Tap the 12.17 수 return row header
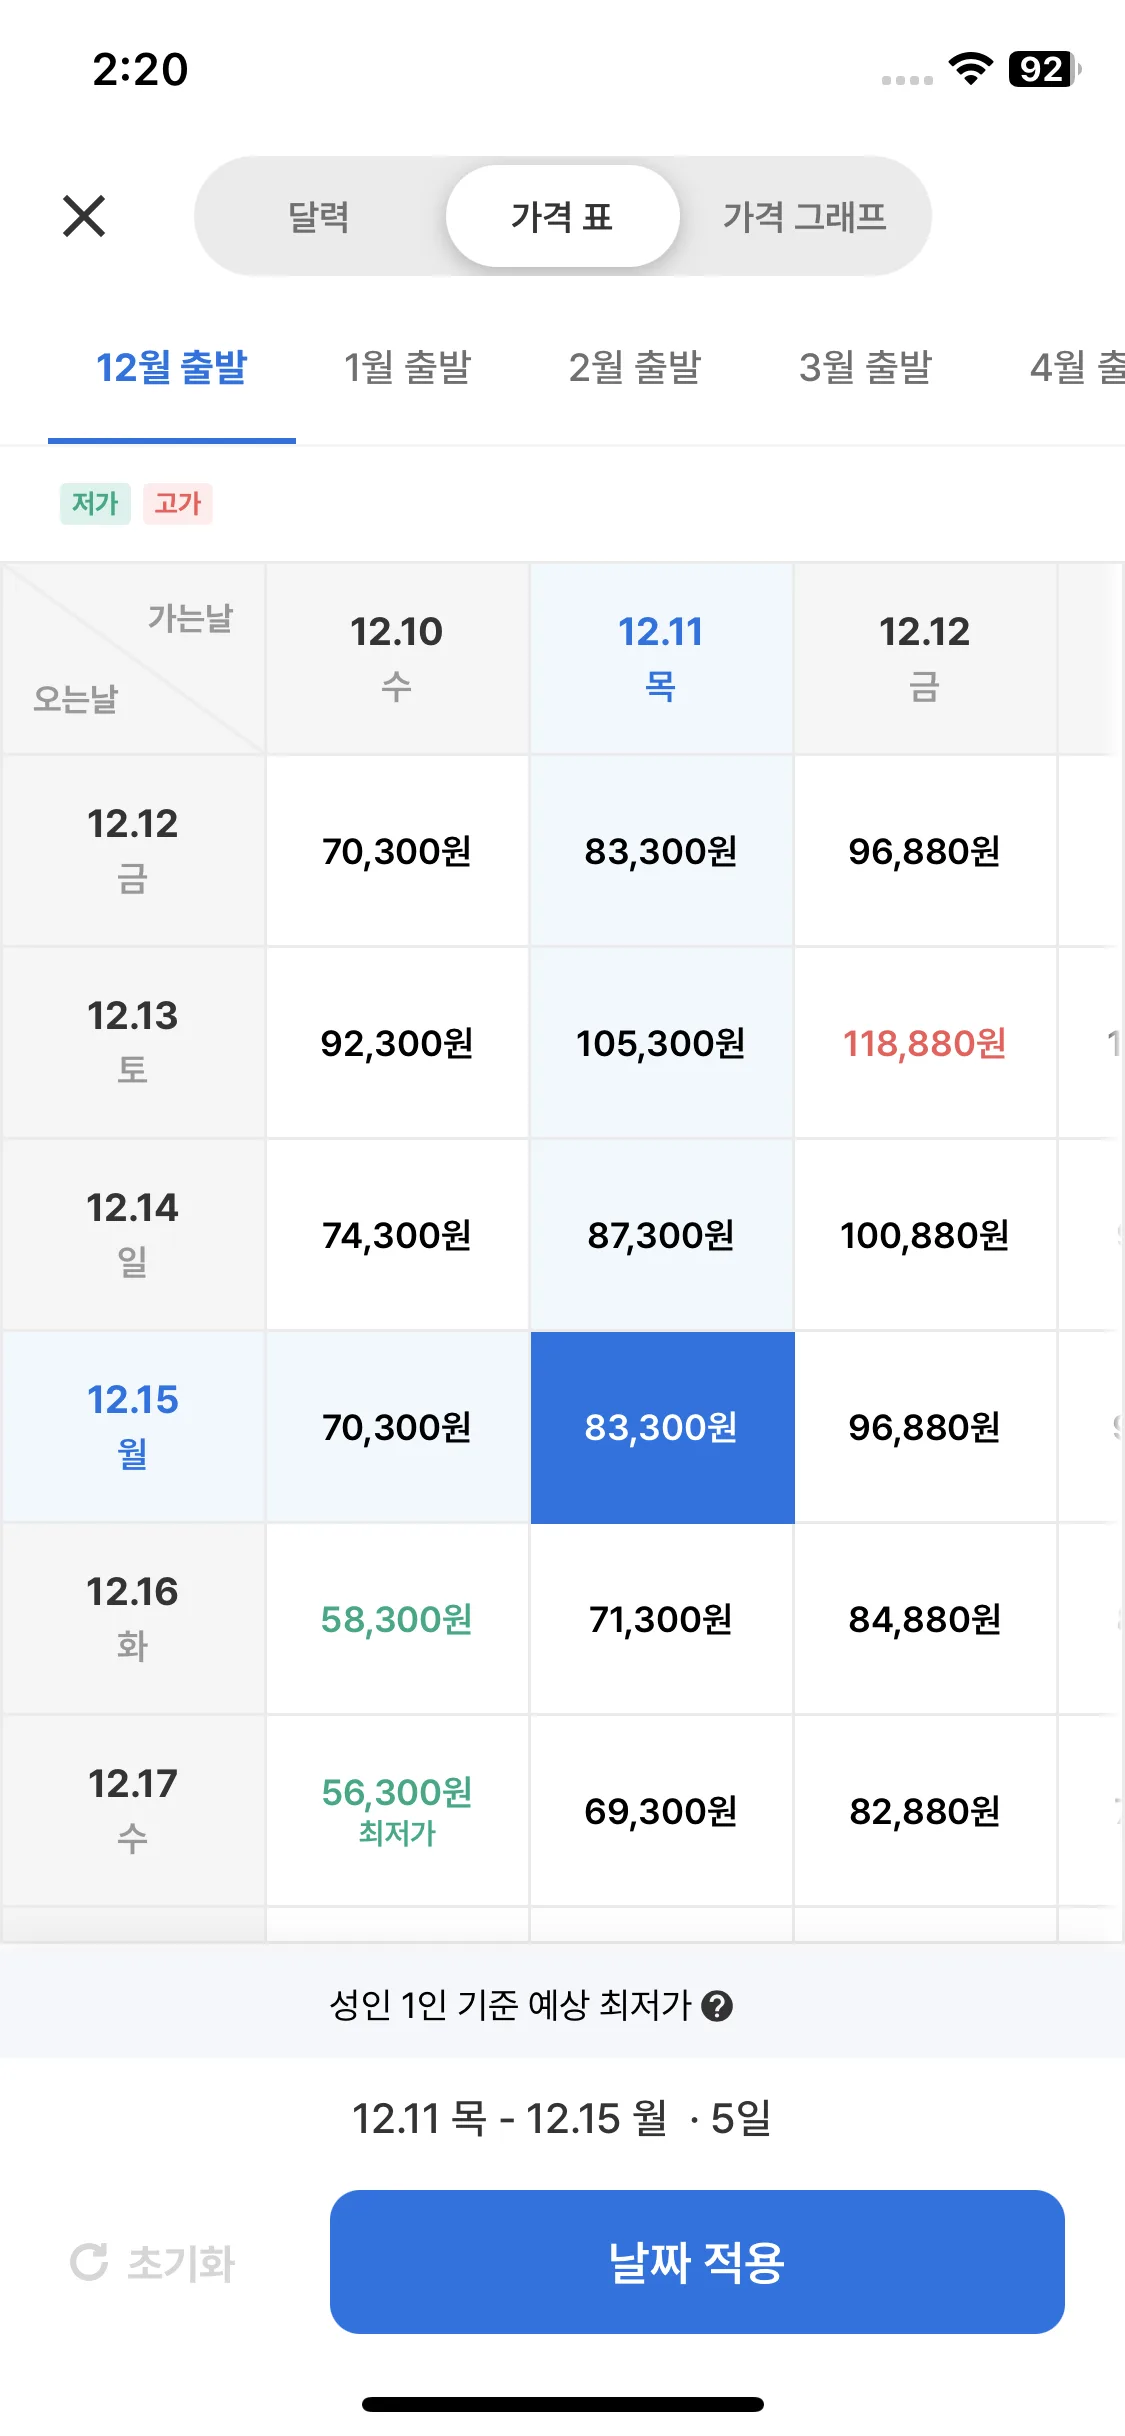 click(133, 1810)
